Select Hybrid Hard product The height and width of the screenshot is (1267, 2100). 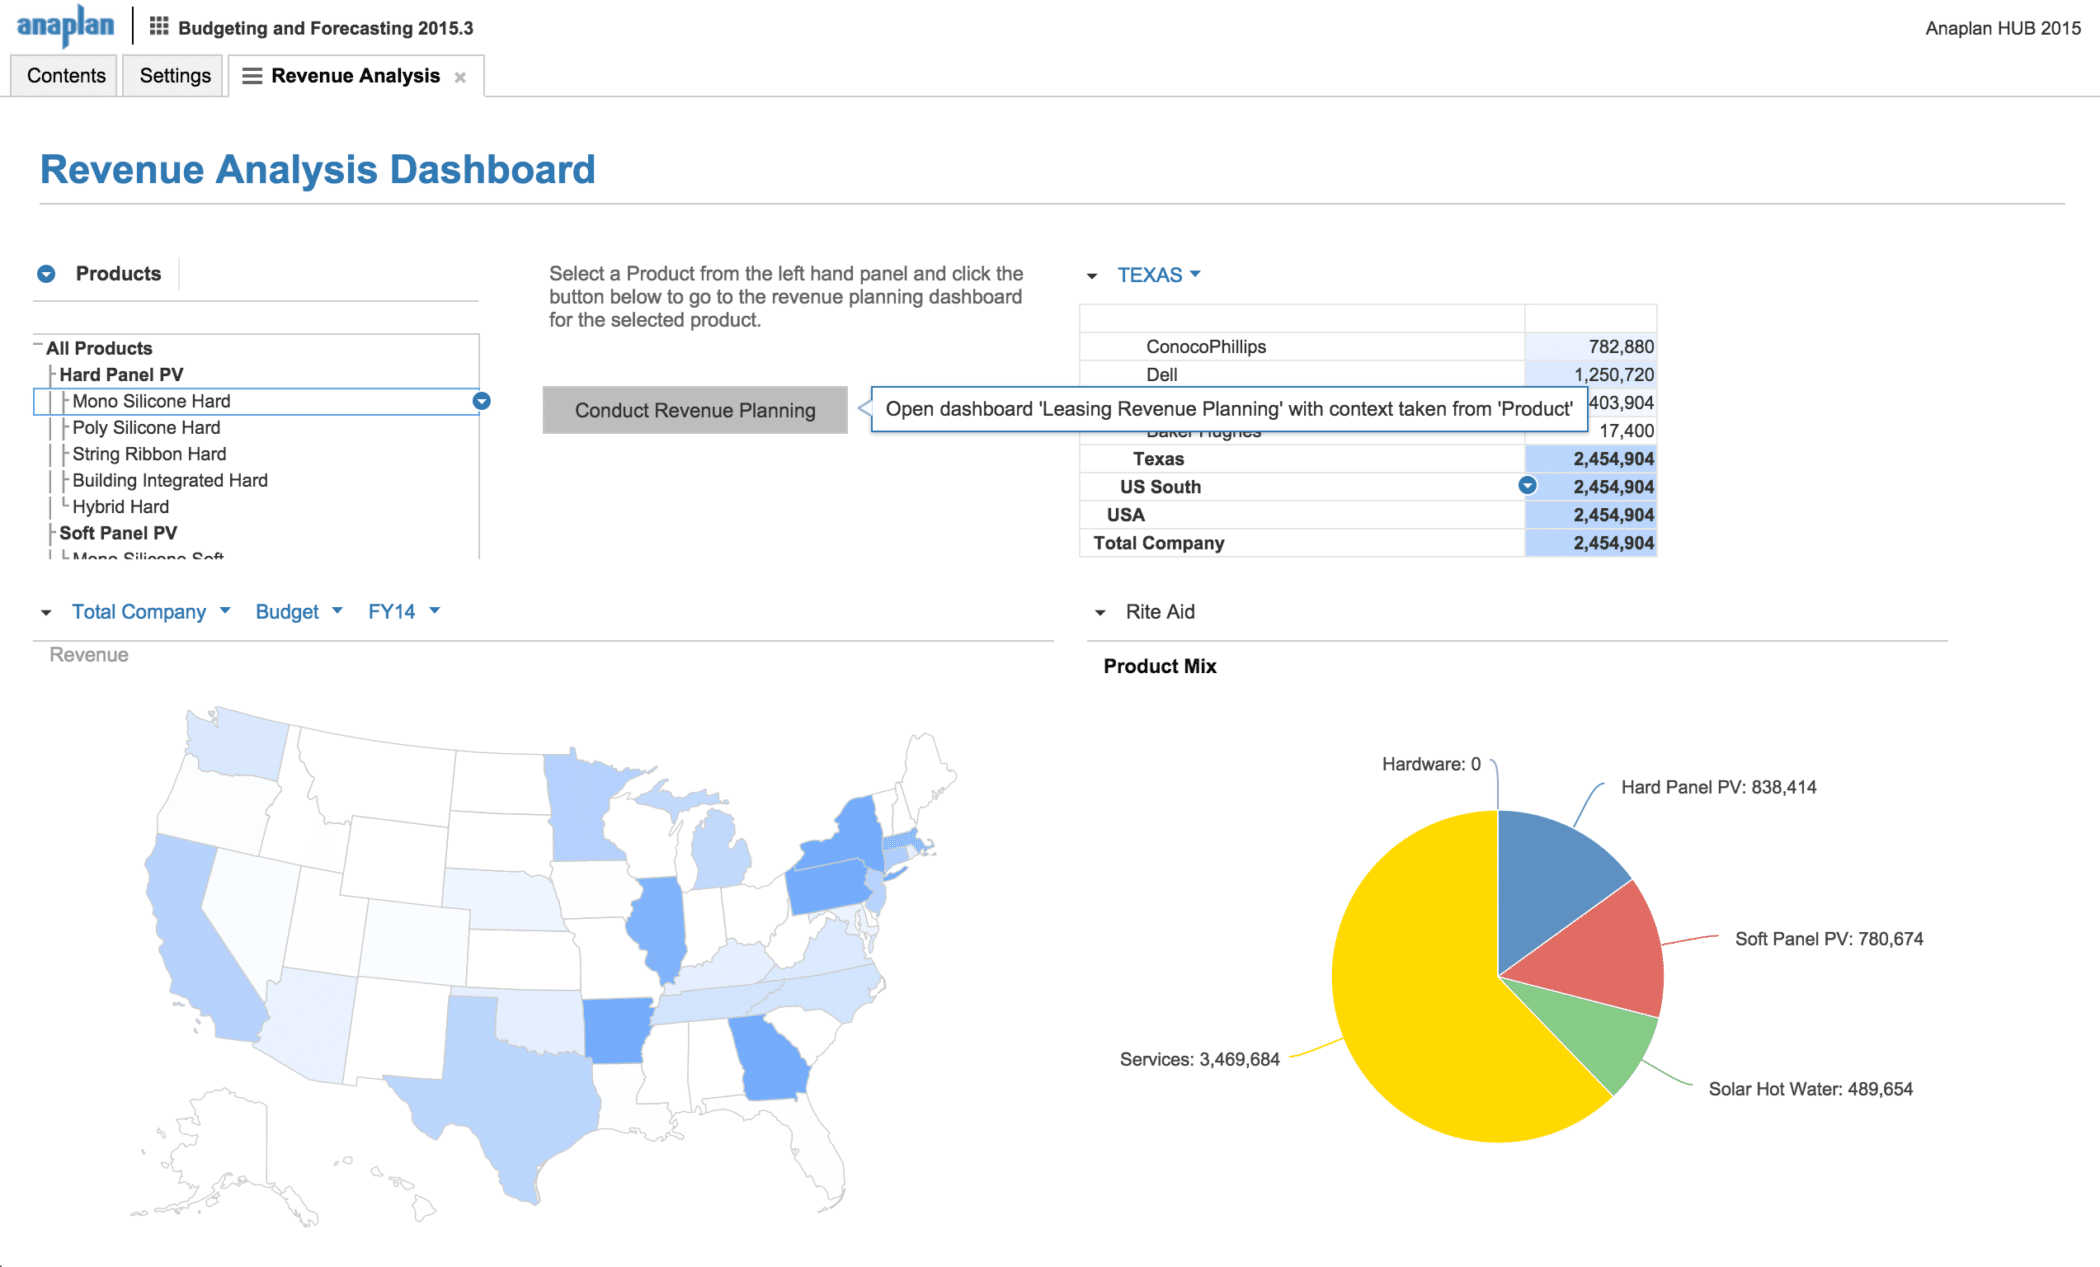coord(120,507)
